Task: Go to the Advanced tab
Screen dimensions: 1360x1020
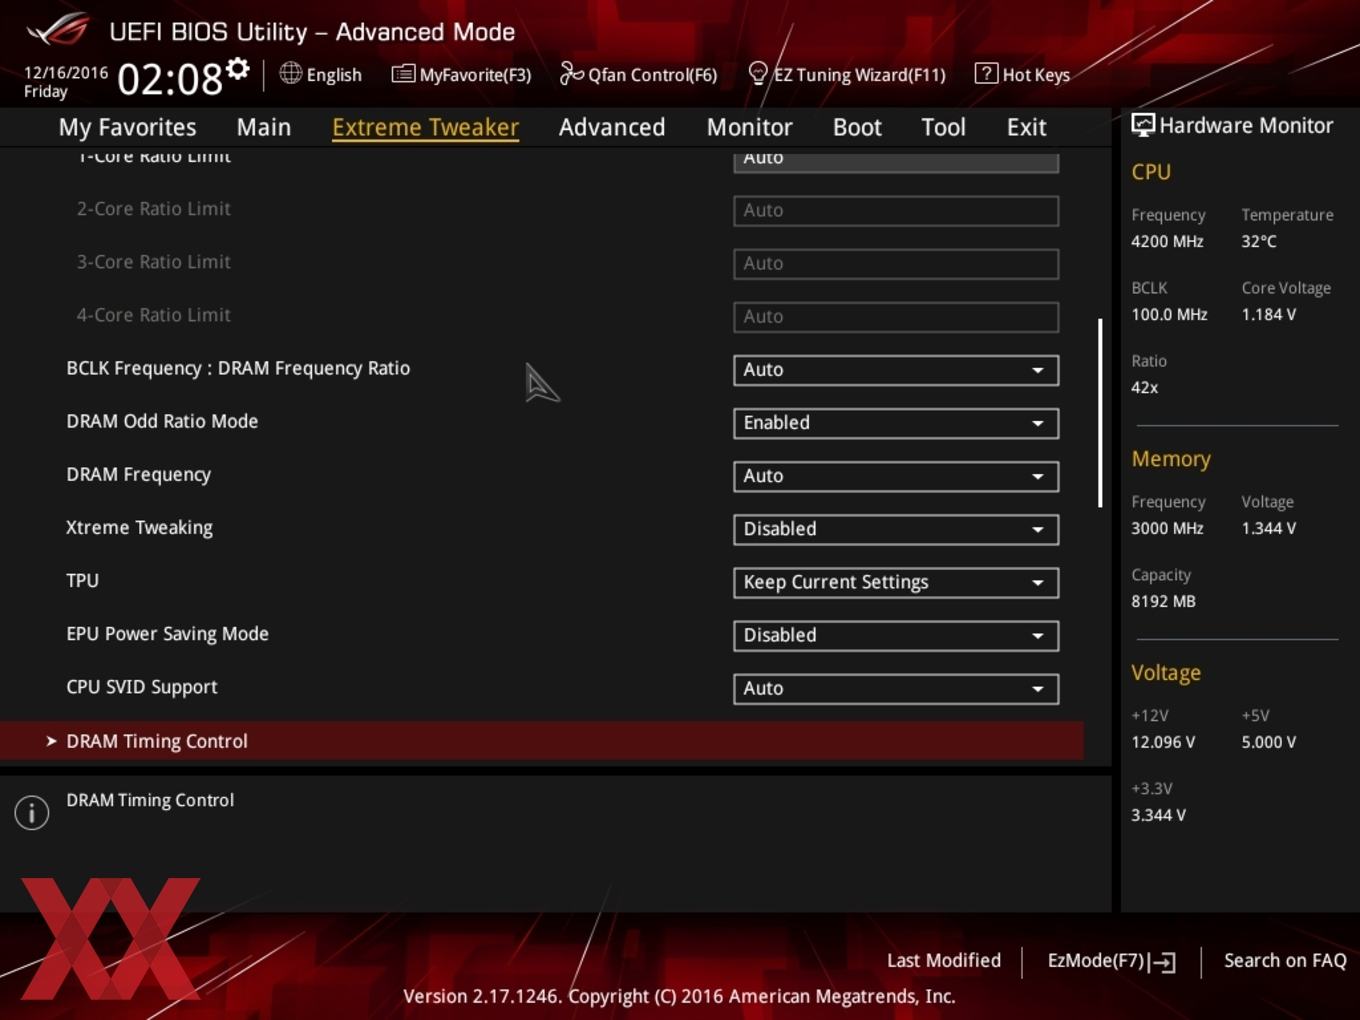Action: pyautogui.click(x=612, y=127)
